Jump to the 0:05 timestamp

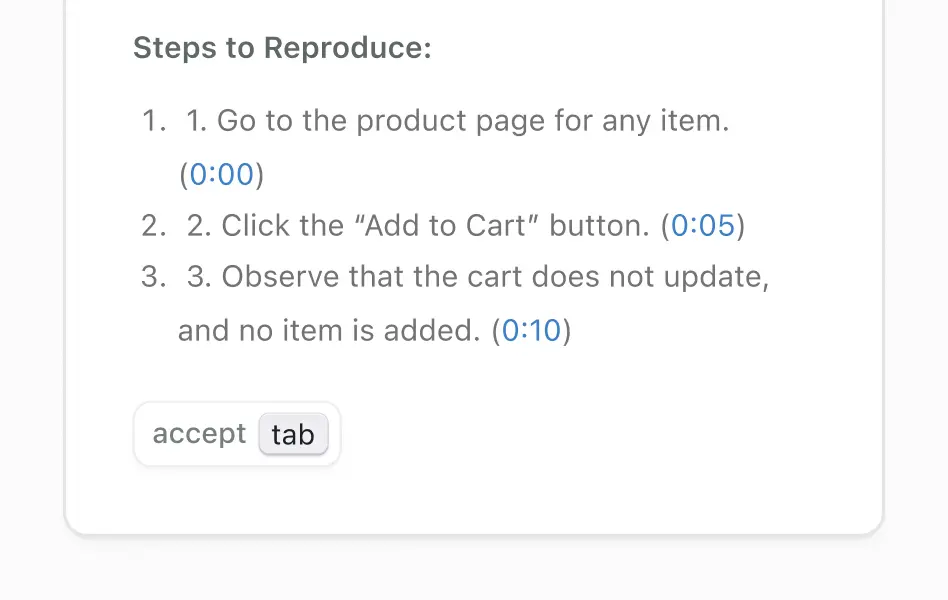[703, 226]
